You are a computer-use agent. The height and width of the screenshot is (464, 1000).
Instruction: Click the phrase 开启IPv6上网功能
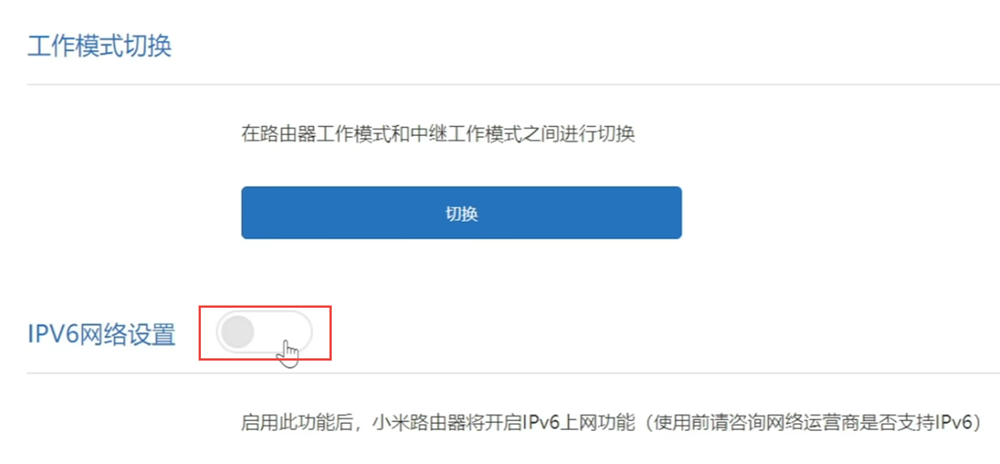tap(558, 423)
